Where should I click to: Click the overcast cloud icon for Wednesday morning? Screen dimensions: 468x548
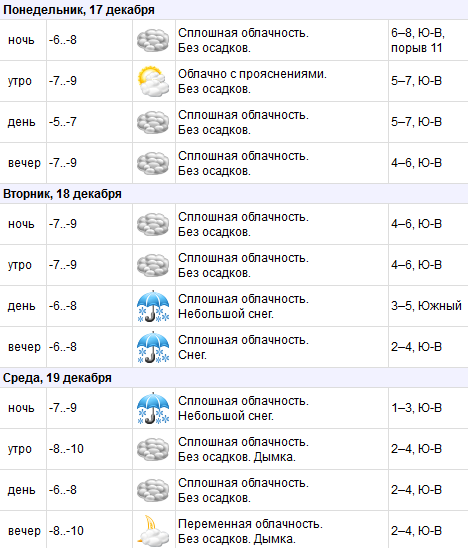click(x=153, y=449)
